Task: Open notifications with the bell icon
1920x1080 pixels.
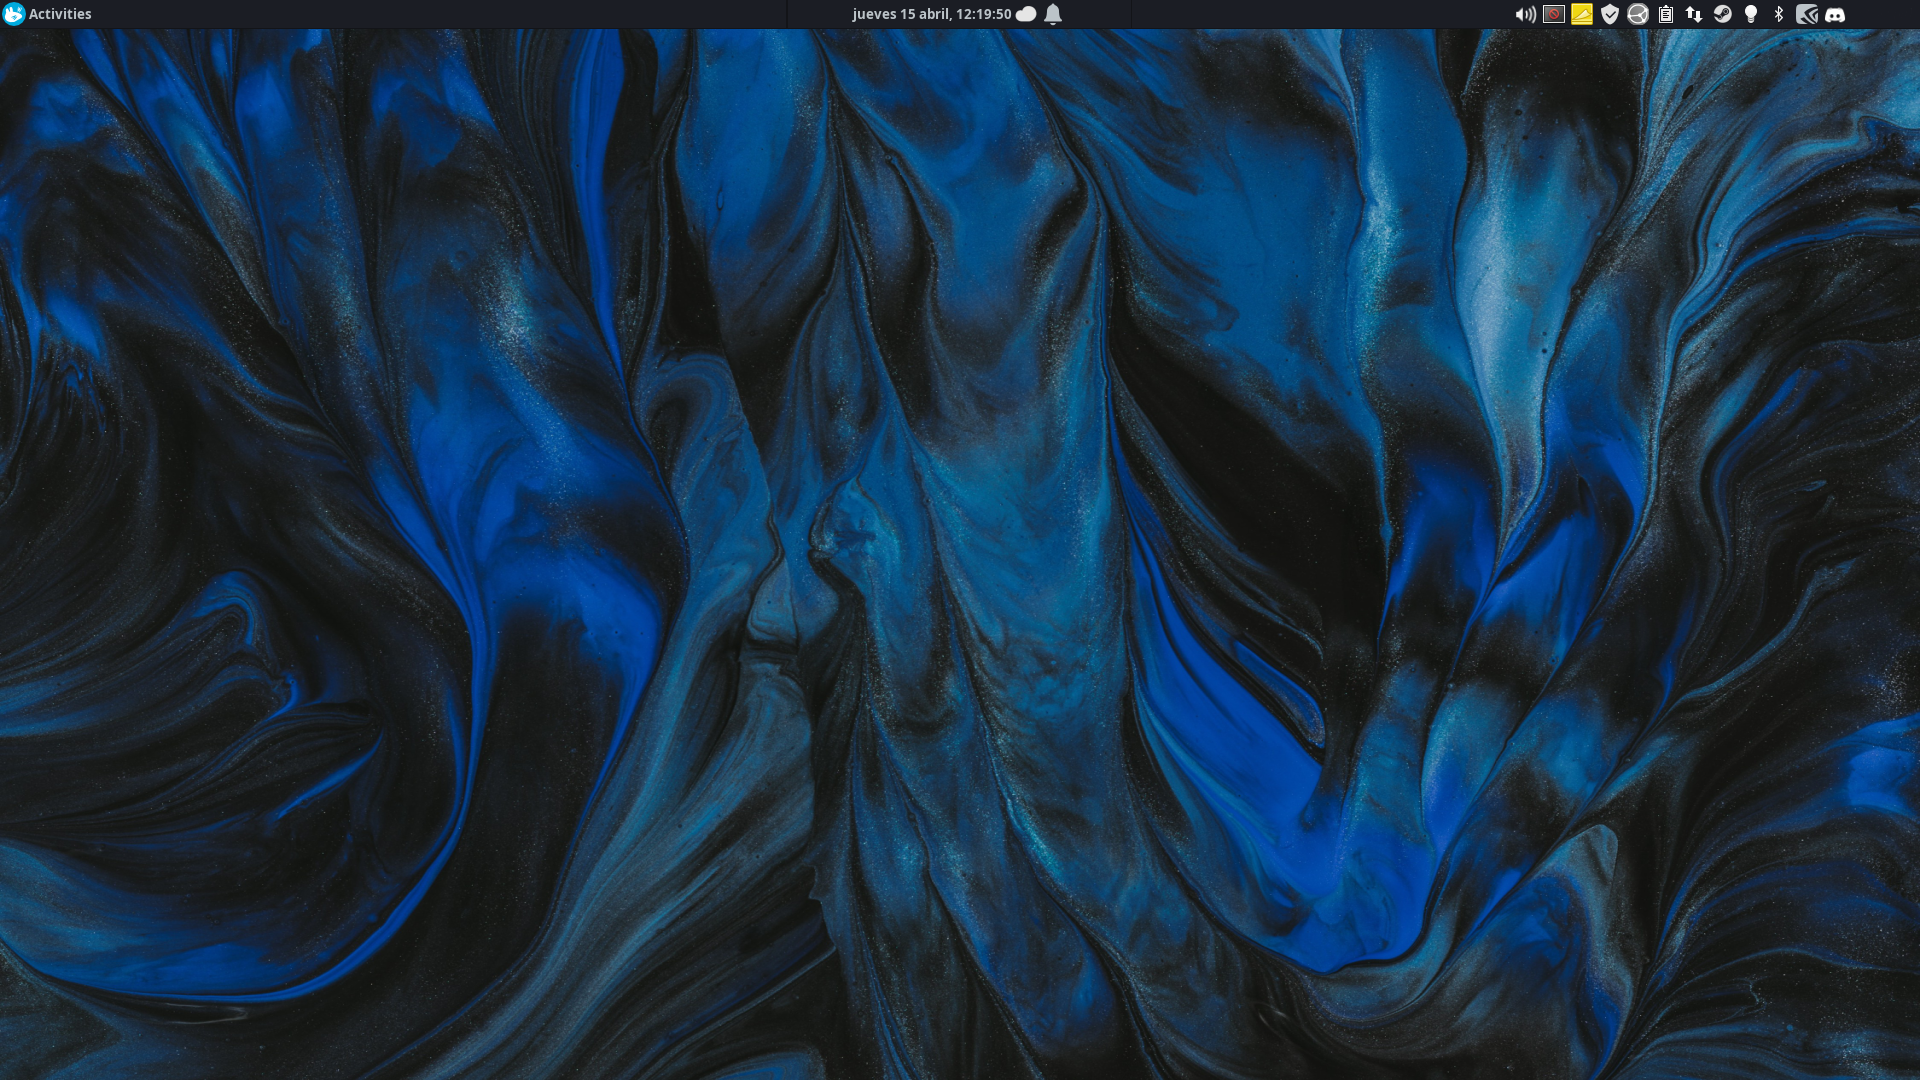Action: pos(1053,14)
